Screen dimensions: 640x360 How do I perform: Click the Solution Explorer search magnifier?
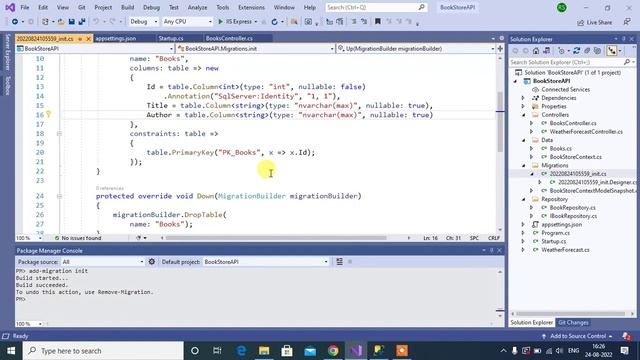coord(627,62)
